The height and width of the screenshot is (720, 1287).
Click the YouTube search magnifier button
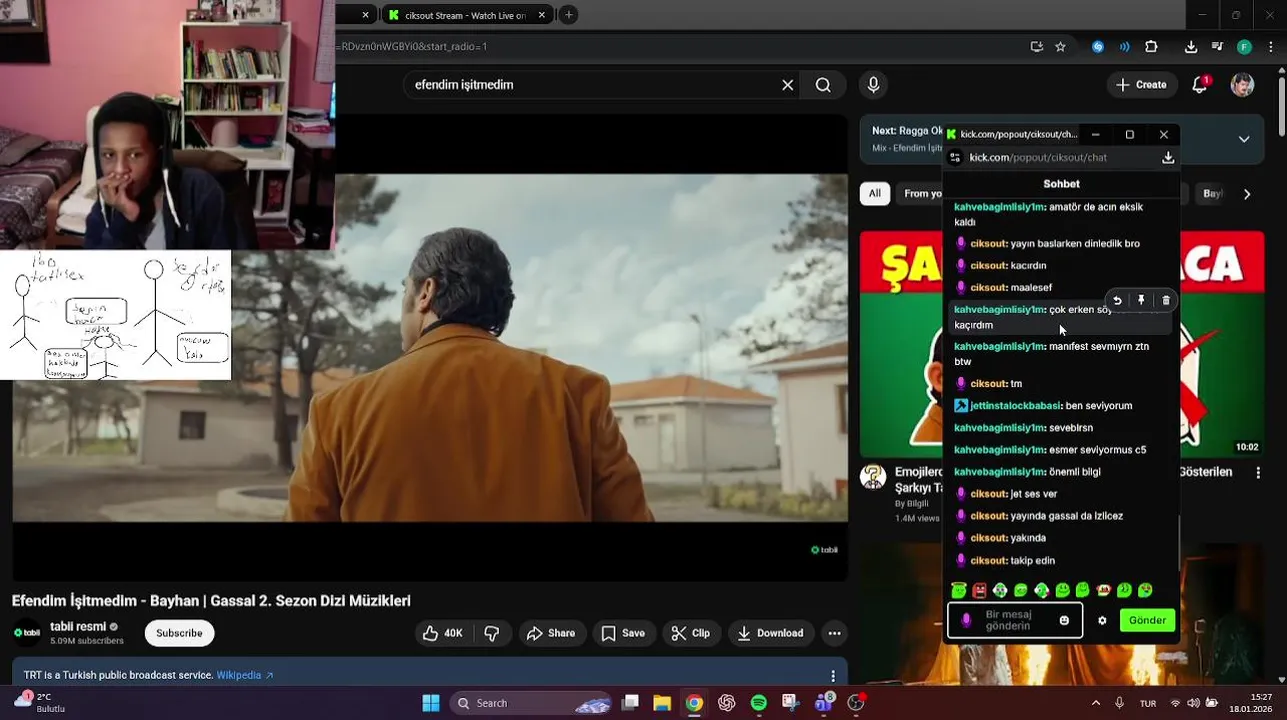point(823,85)
